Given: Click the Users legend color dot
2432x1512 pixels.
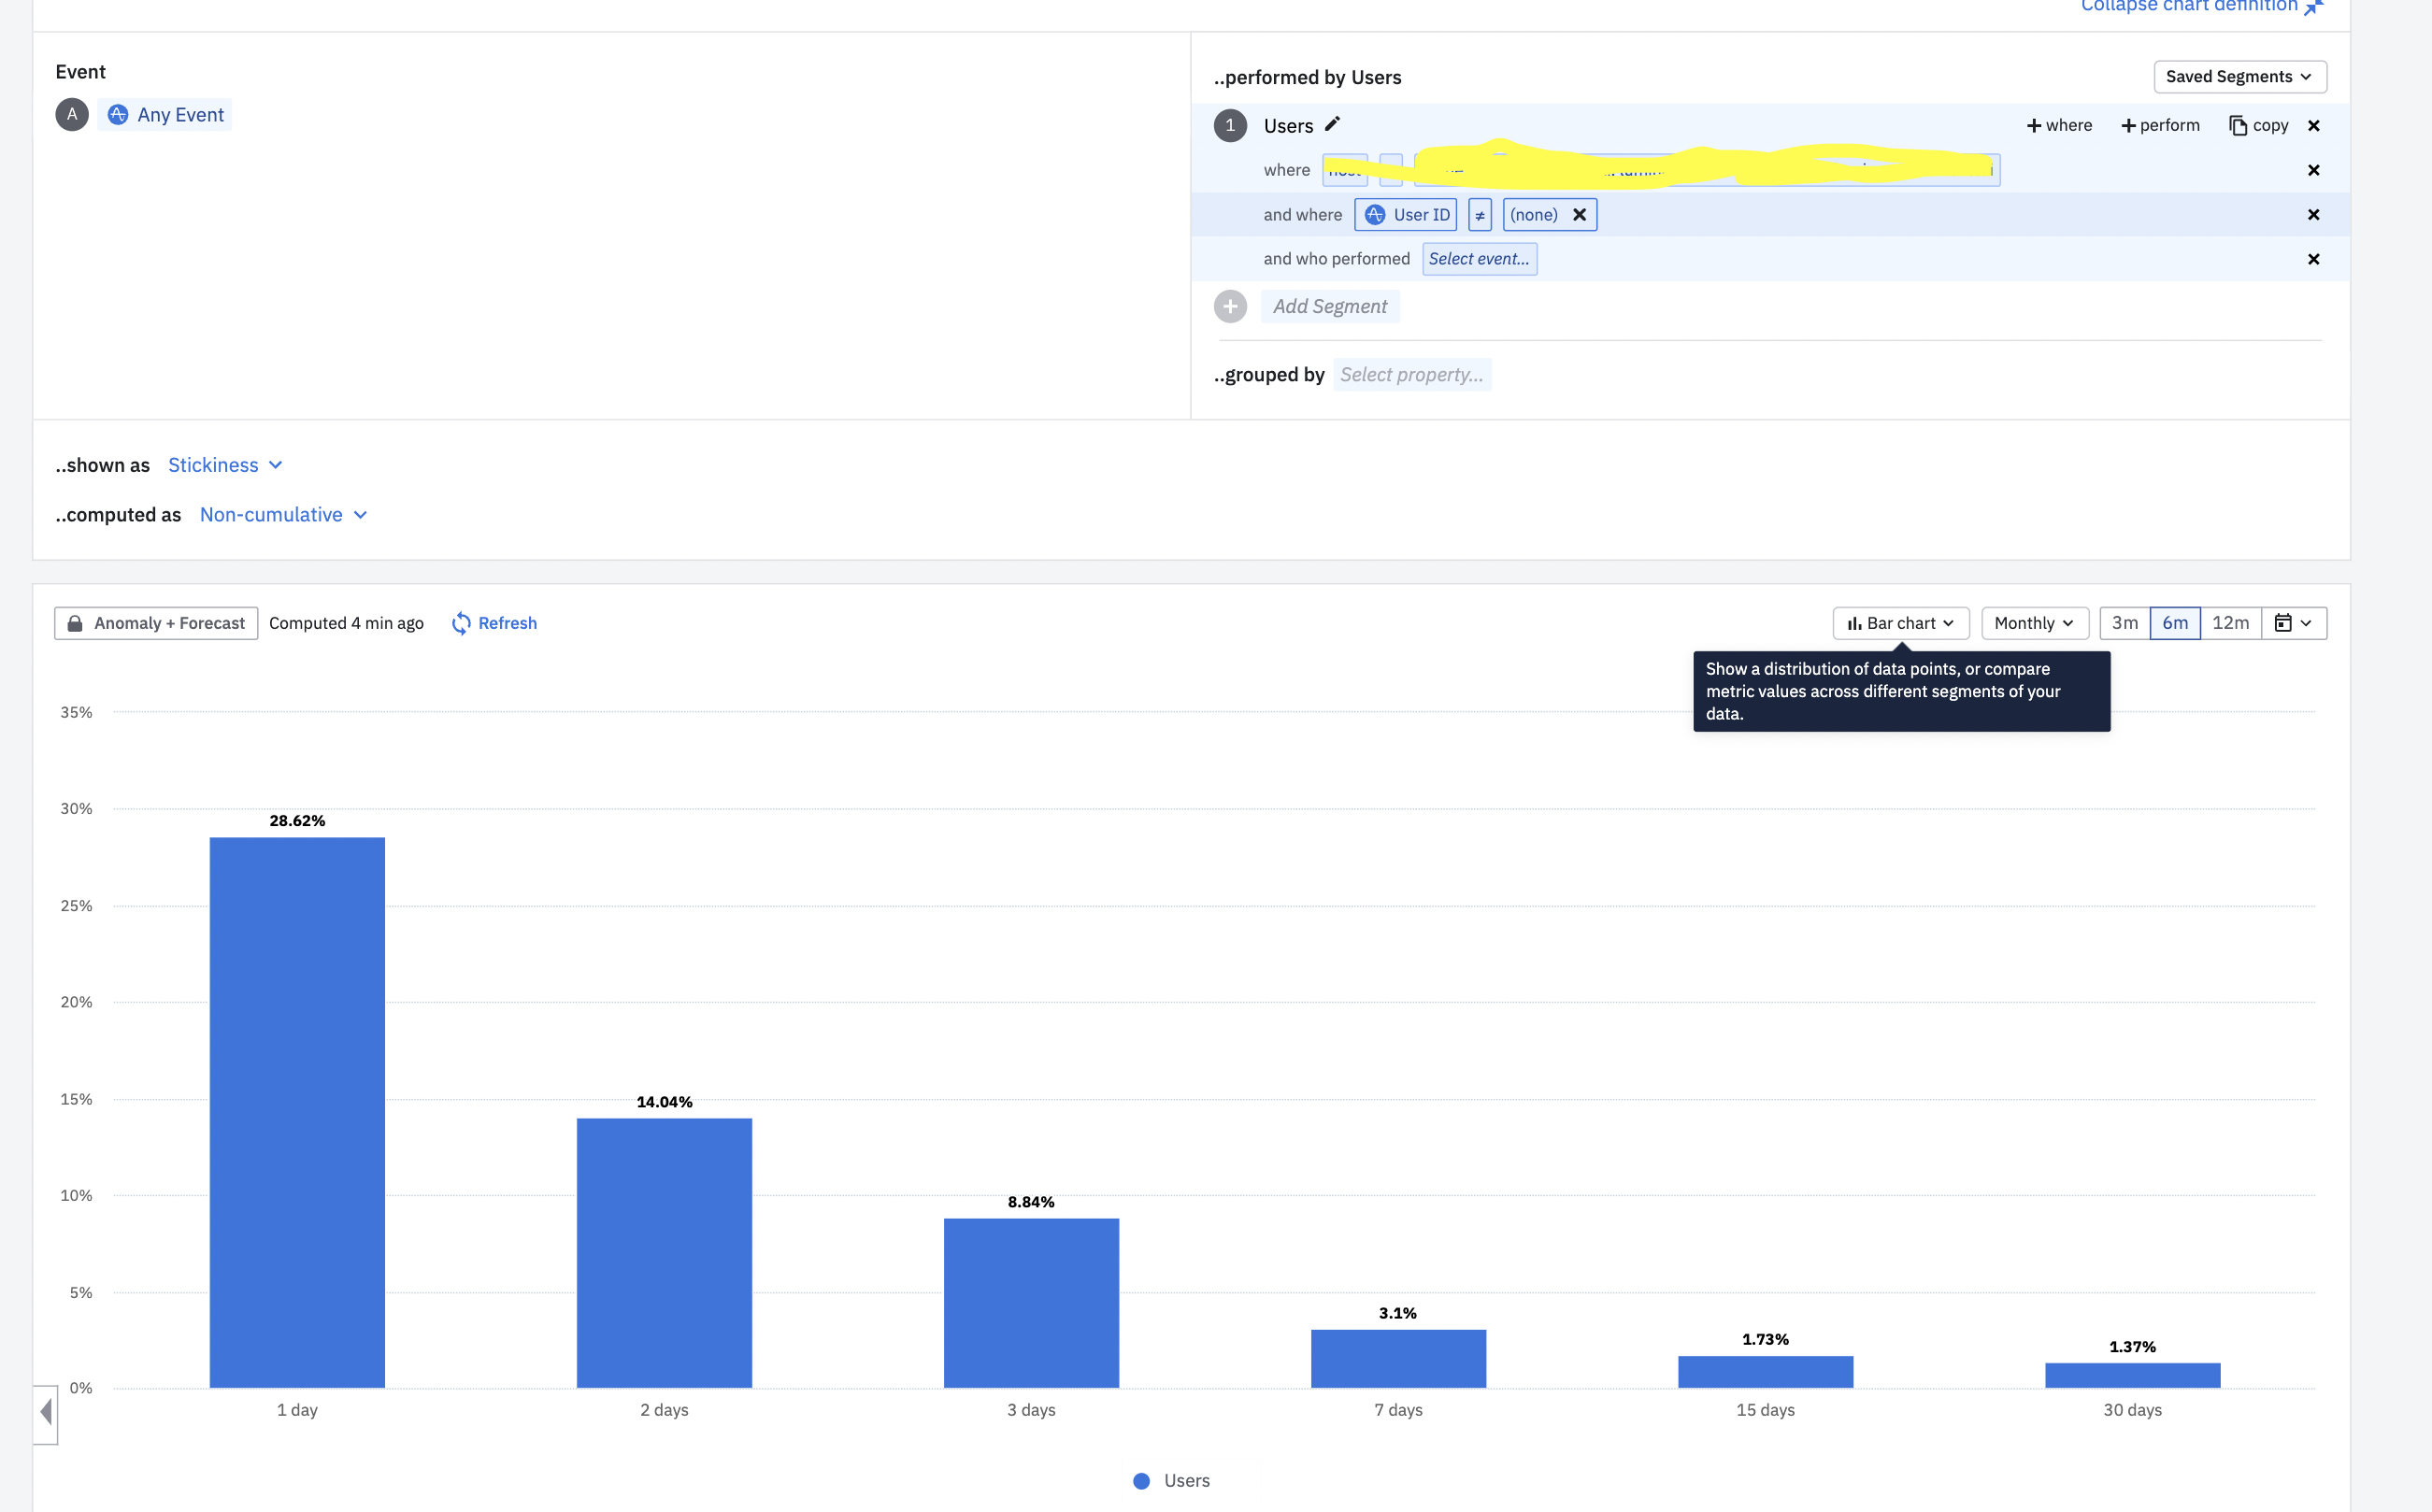Looking at the screenshot, I should (1141, 1481).
